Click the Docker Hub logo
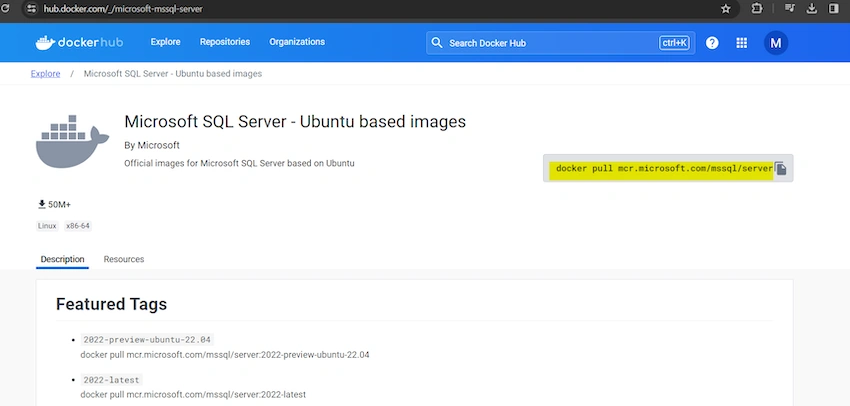This screenshot has width=850, height=406. [79, 42]
